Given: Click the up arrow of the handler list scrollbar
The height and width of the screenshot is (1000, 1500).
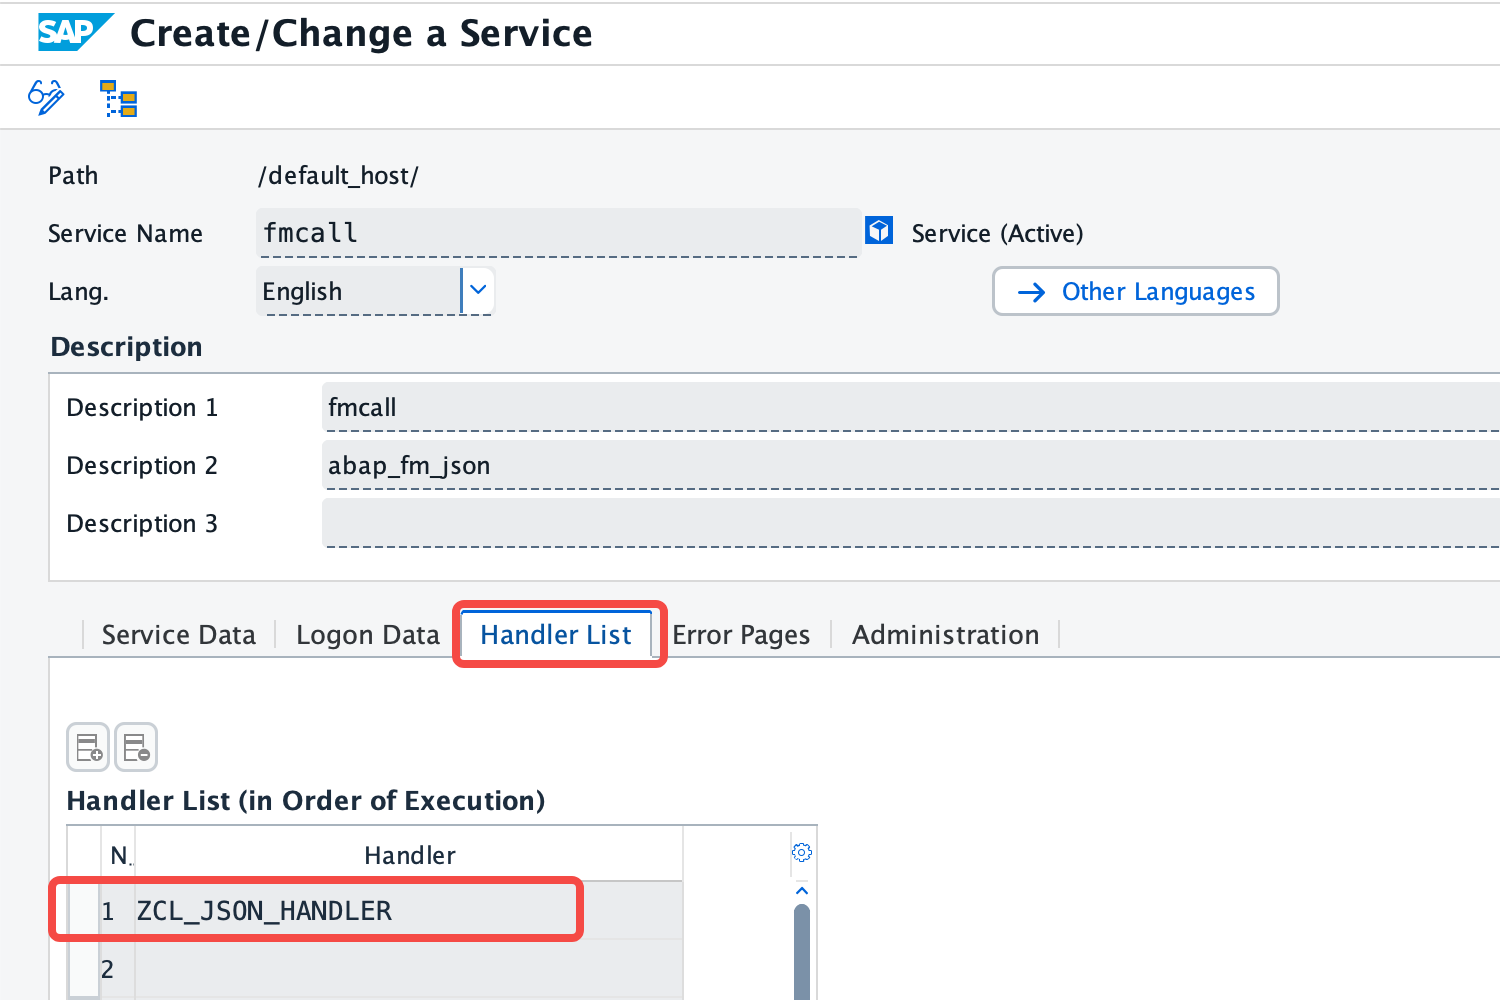Looking at the screenshot, I should 801,890.
